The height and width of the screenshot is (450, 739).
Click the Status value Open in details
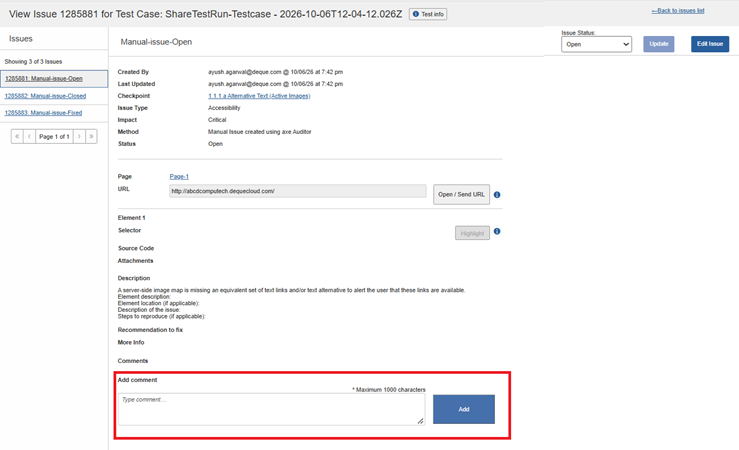[x=215, y=144]
